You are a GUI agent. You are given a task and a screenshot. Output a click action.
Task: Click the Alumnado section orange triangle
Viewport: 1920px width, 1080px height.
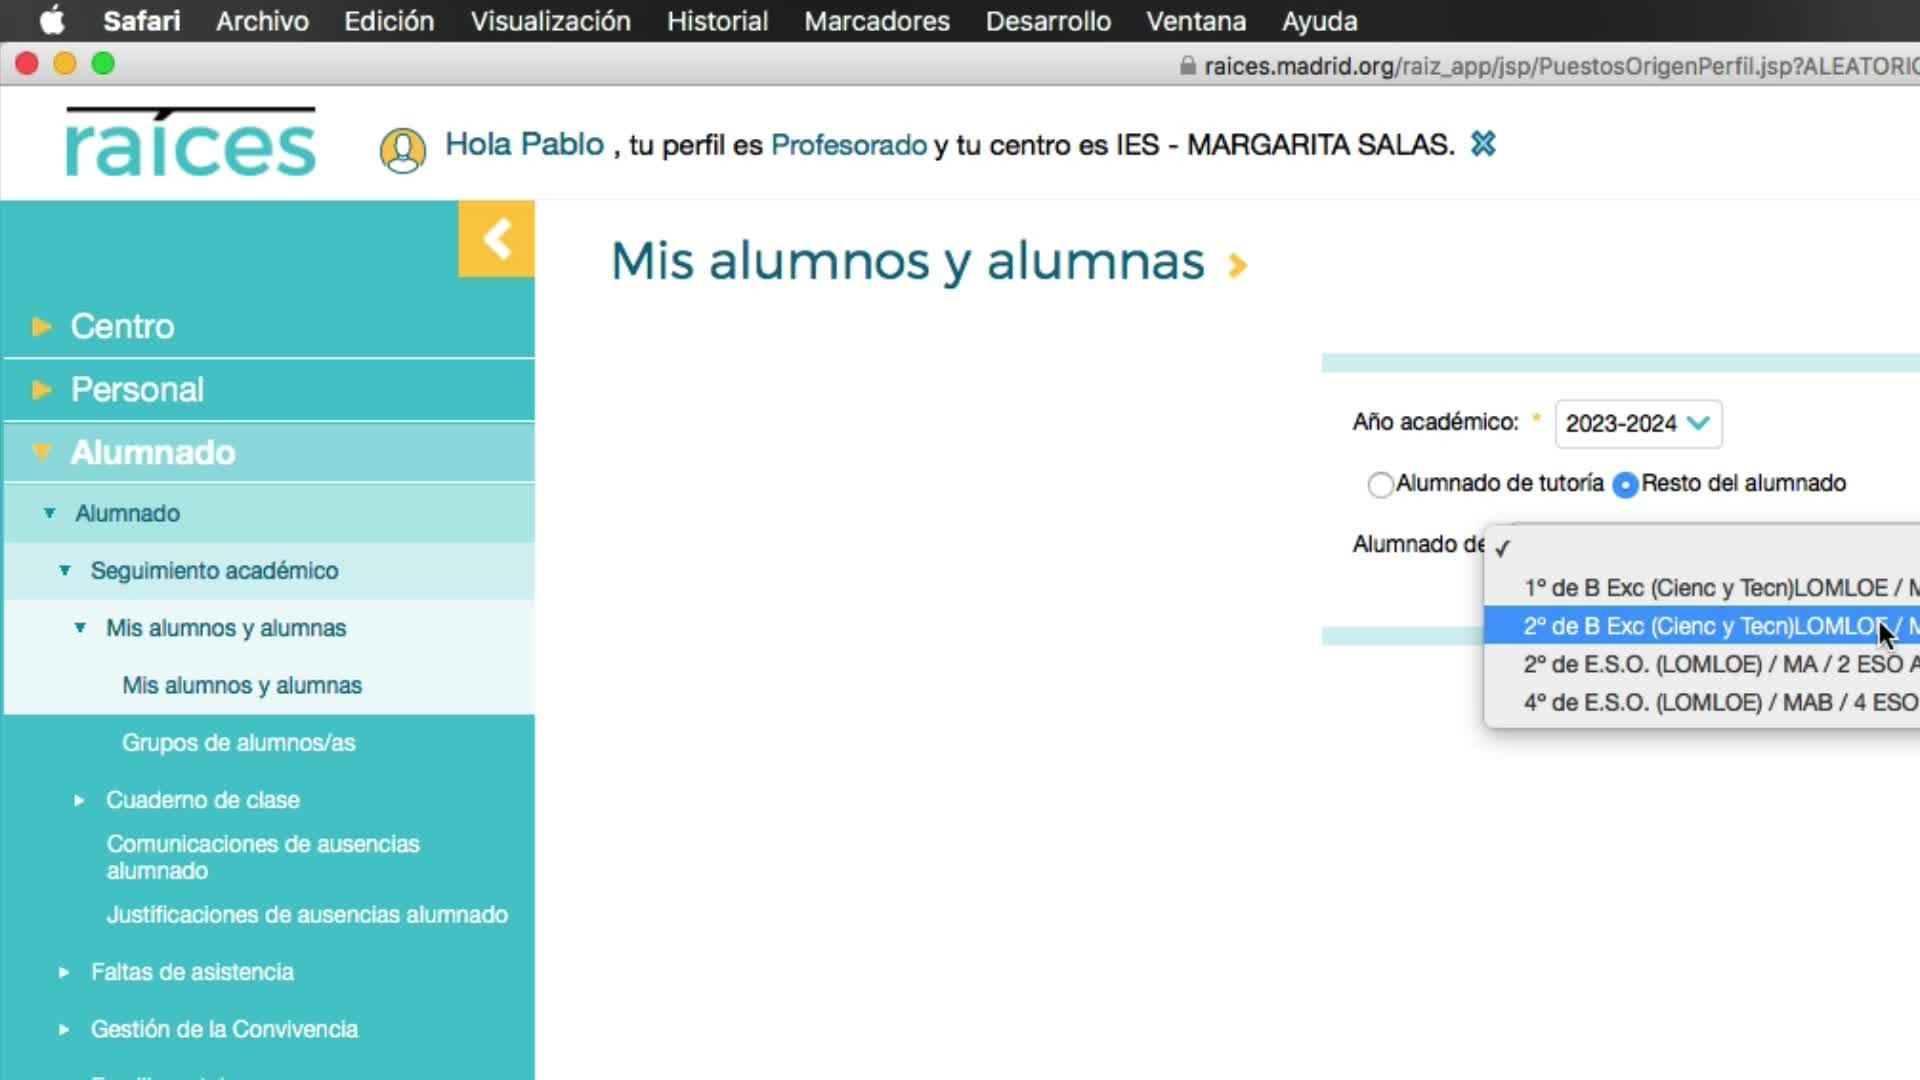click(41, 452)
